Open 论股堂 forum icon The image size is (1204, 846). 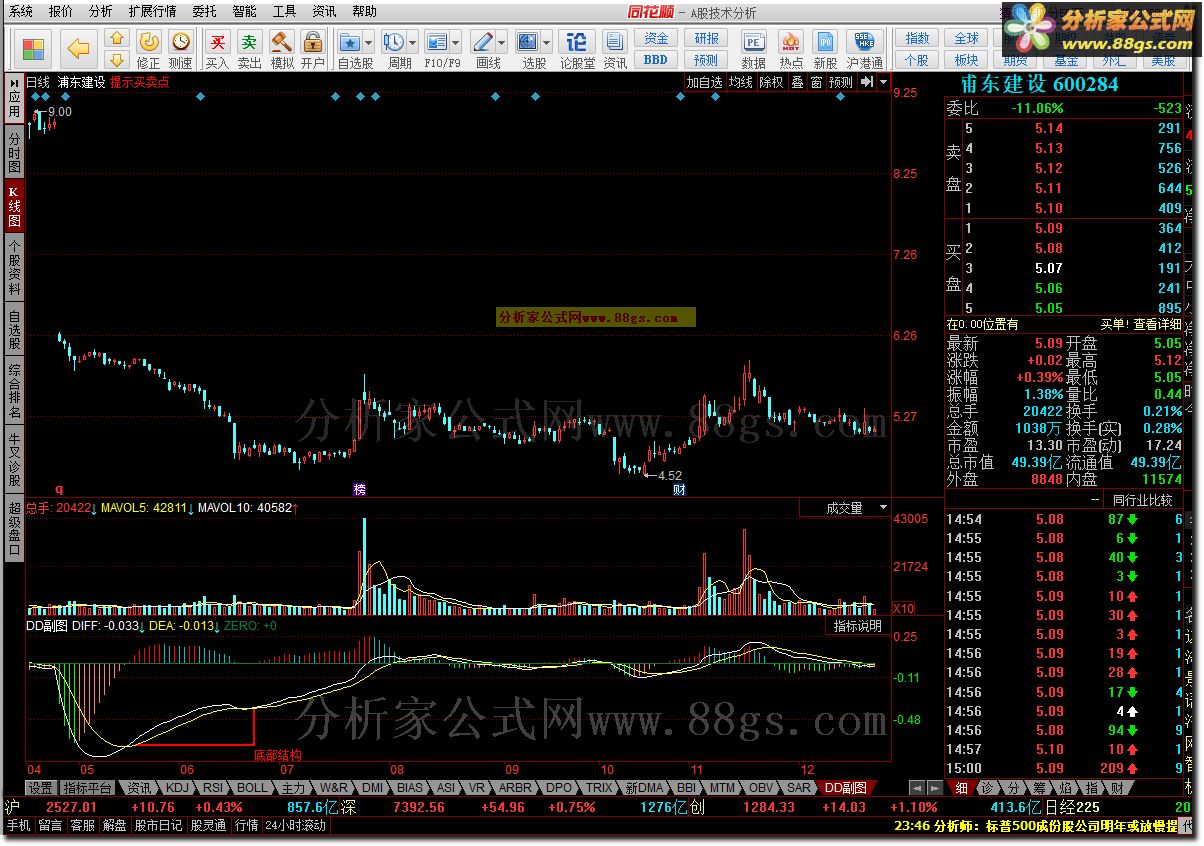pyautogui.click(x=576, y=48)
